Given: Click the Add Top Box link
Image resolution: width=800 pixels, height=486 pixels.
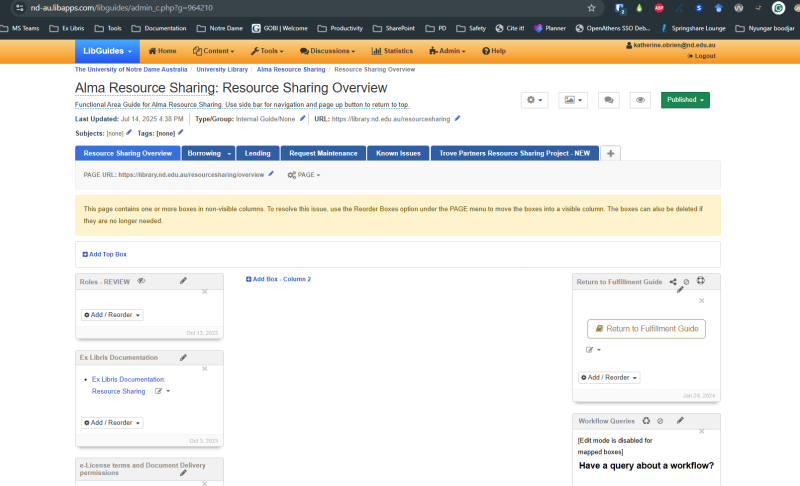Looking at the screenshot, I should tap(105, 254).
